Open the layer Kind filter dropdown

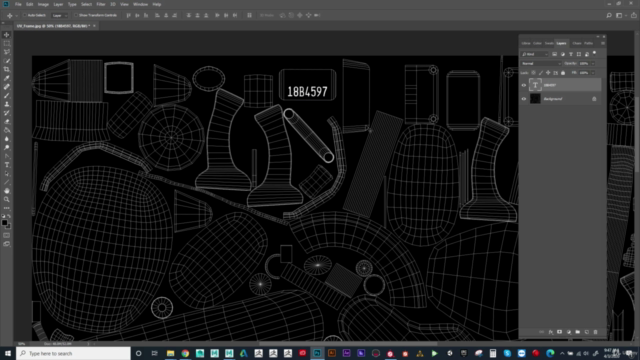tap(535, 54)
